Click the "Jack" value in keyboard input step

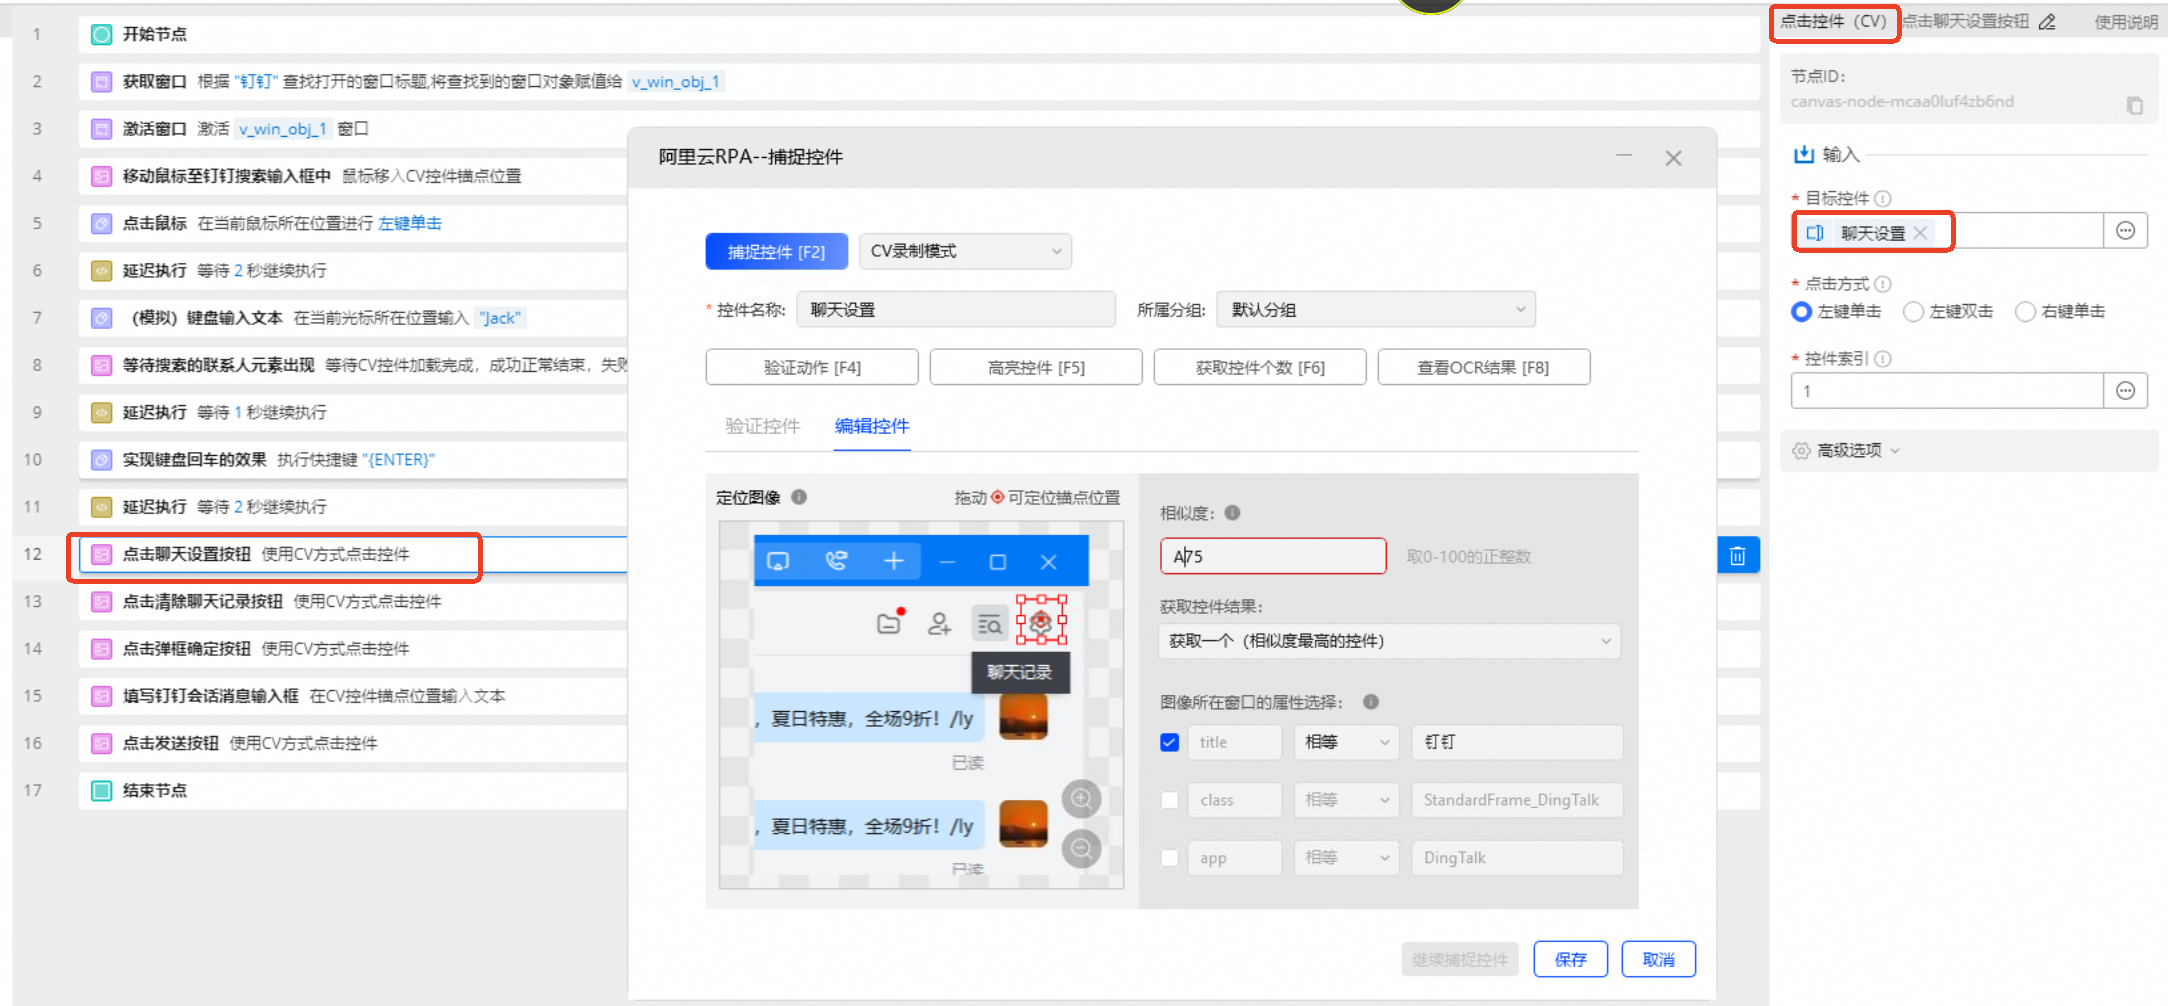click(x=499, y=318)
